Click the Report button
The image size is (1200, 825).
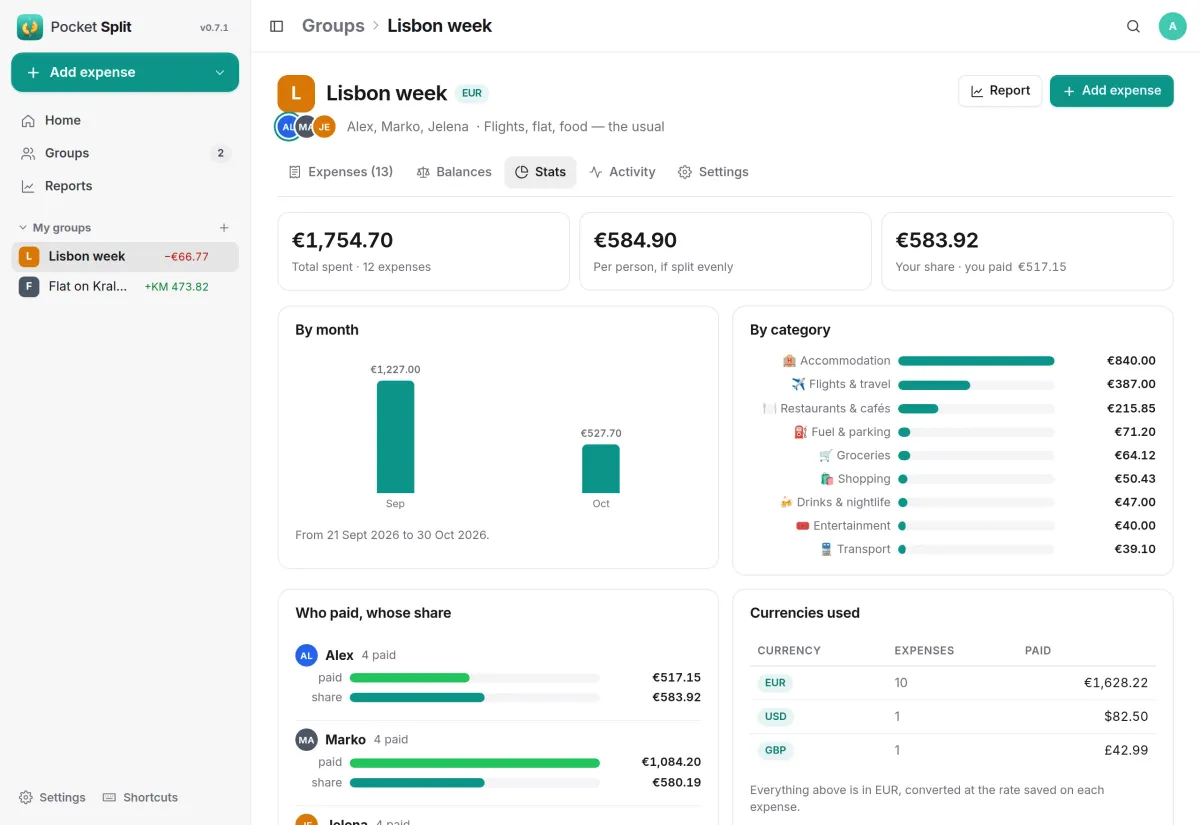1000,90
